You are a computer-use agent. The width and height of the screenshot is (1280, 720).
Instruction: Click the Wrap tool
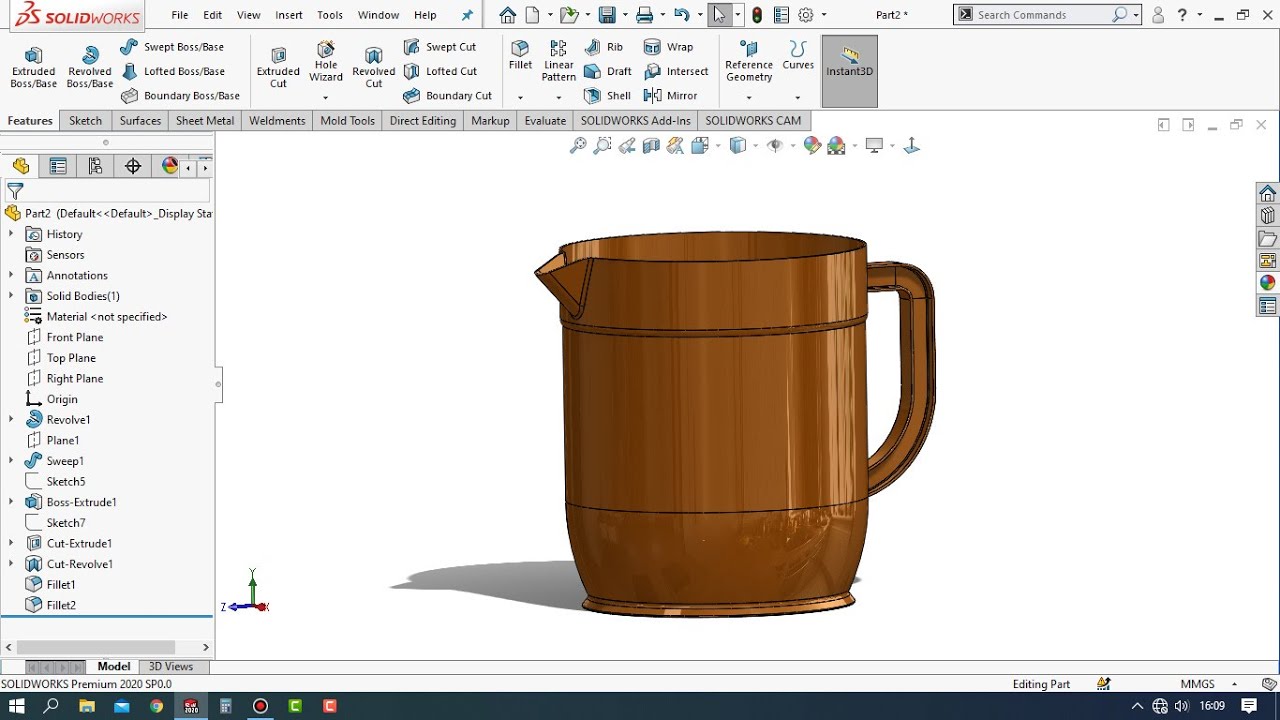click(x=668, y=47)
